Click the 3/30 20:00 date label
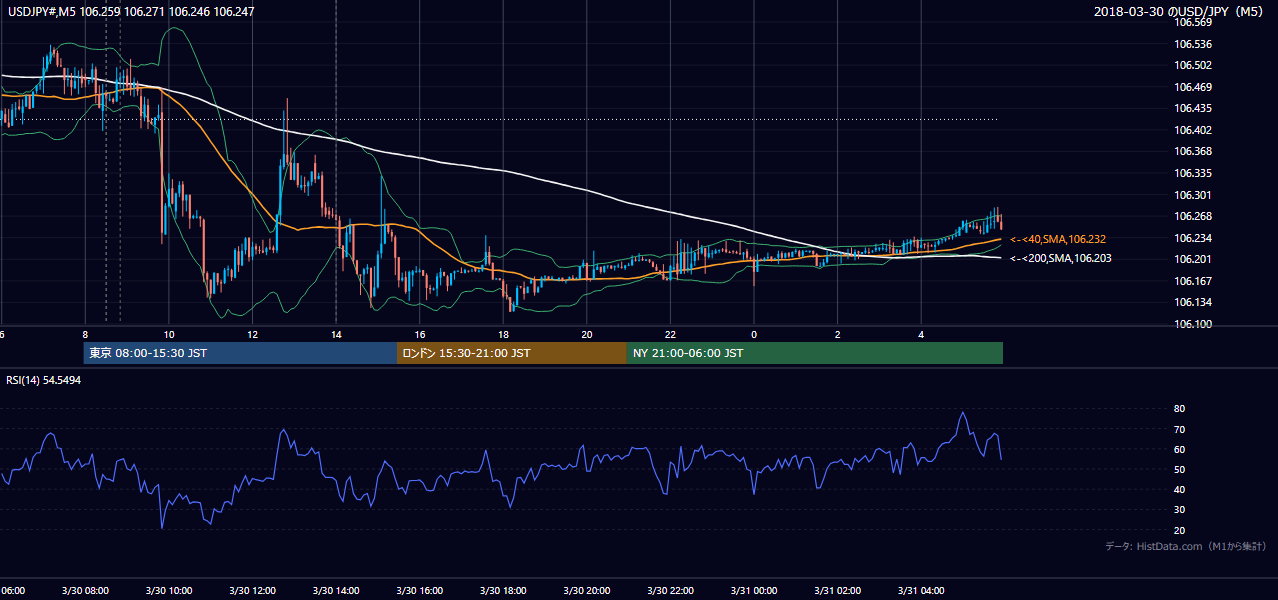The width and height of the screenshot is (1278, 600). coord(586,591)
